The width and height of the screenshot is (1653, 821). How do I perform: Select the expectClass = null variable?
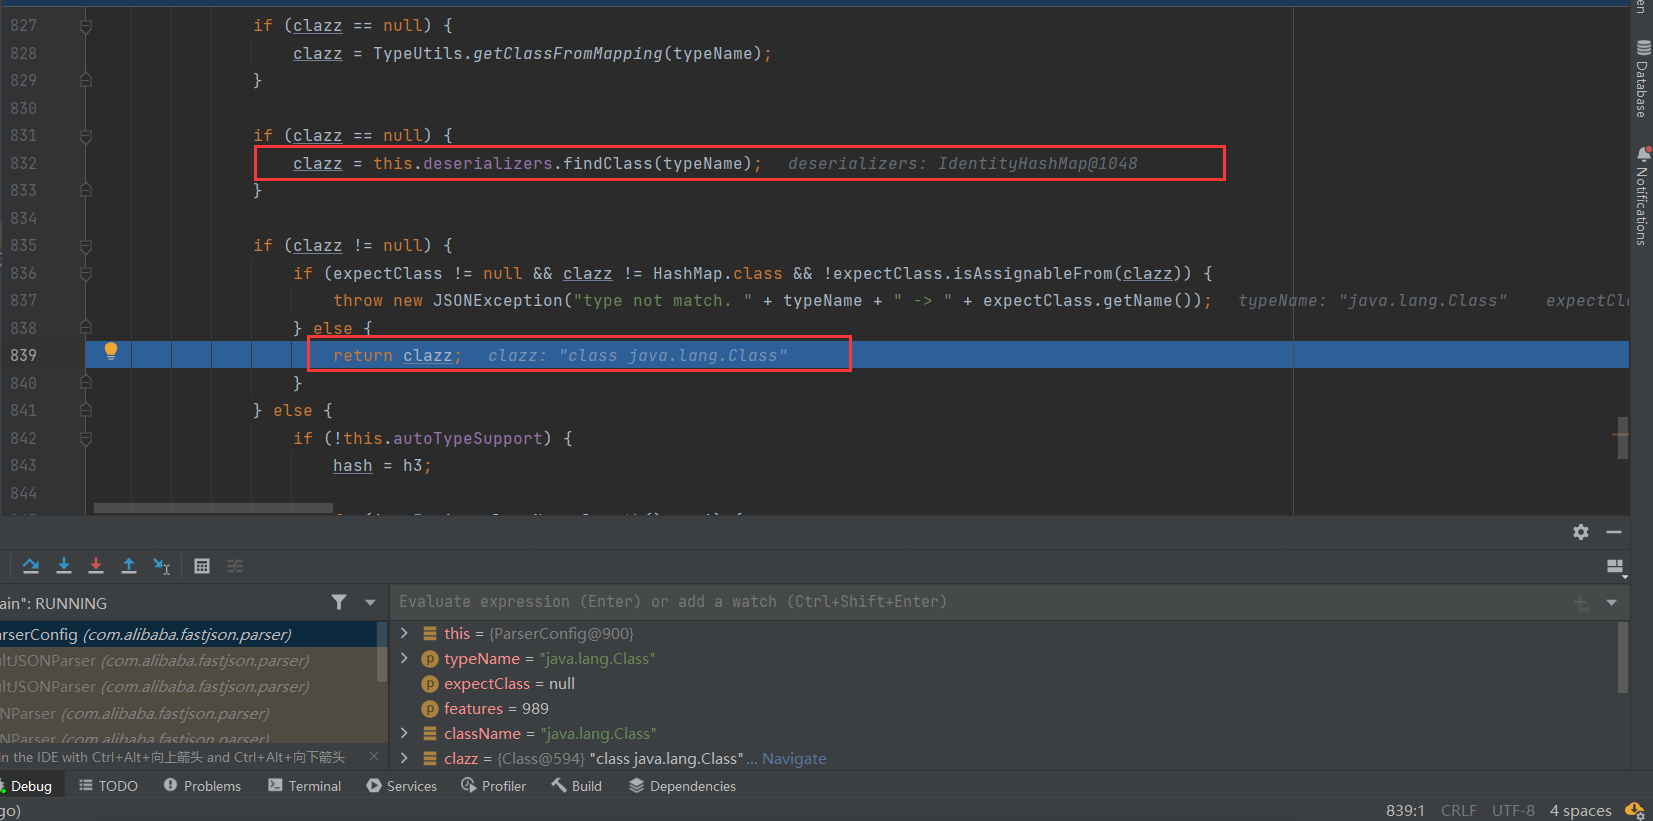click(x=509, y=683)
